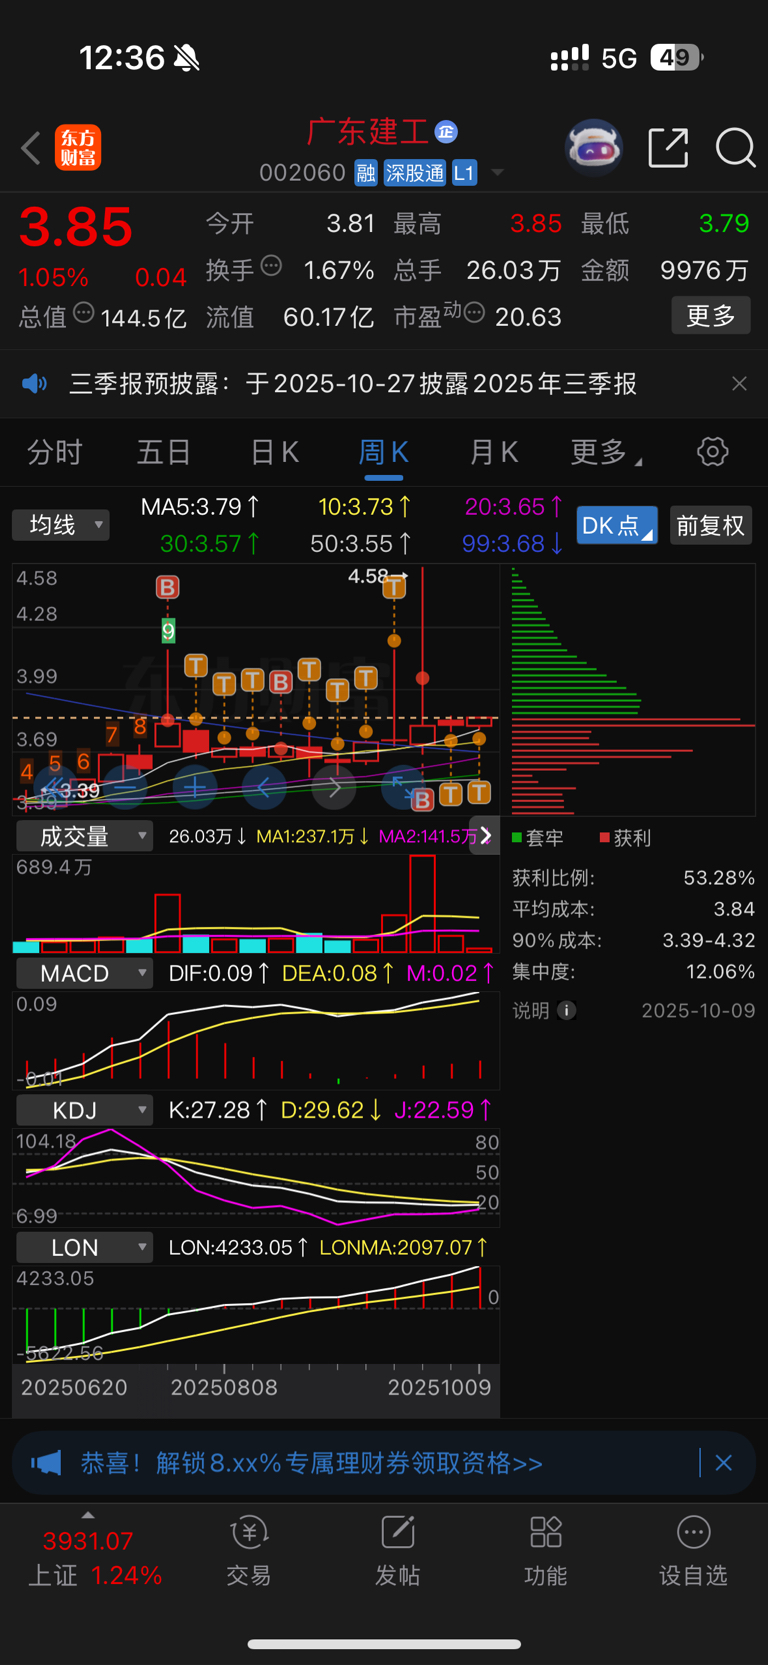Screen dimensions: 769x1665
Task: Tap the chart zoom-in plus control
Action: coord(195,788)
